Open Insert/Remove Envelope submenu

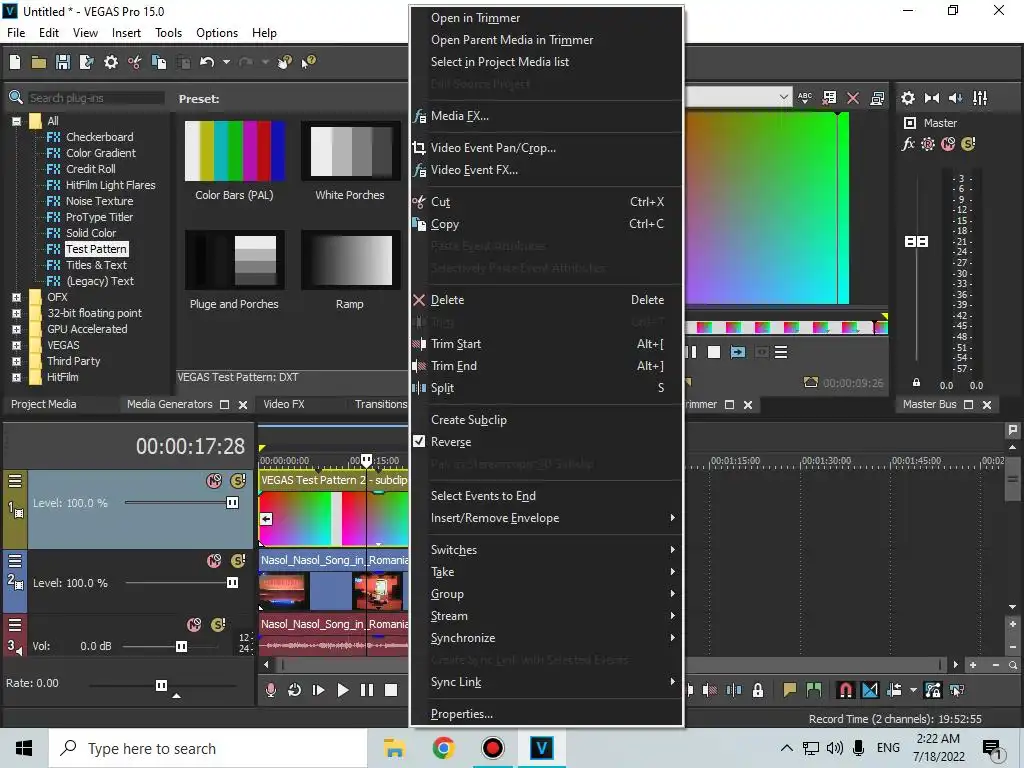[x=547, y=518]
